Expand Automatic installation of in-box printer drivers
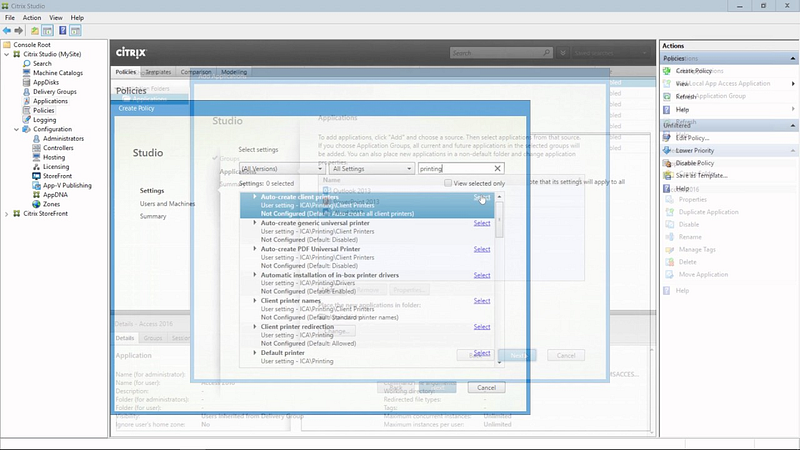 coord(255,274)
